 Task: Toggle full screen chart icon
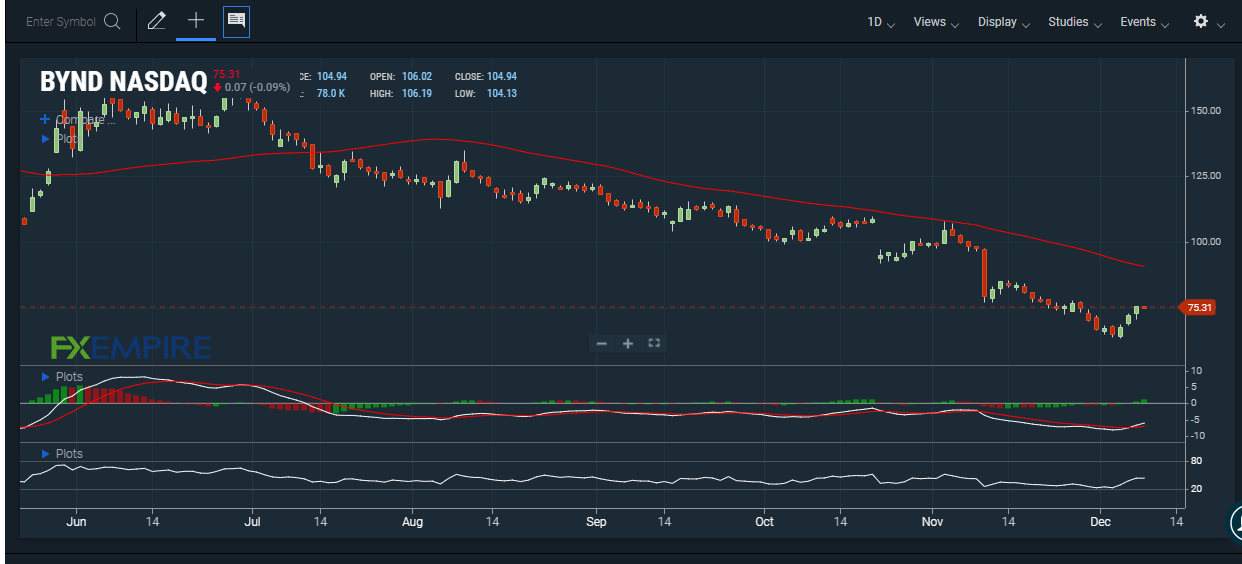pyautogui.click(x=654, y=343)
